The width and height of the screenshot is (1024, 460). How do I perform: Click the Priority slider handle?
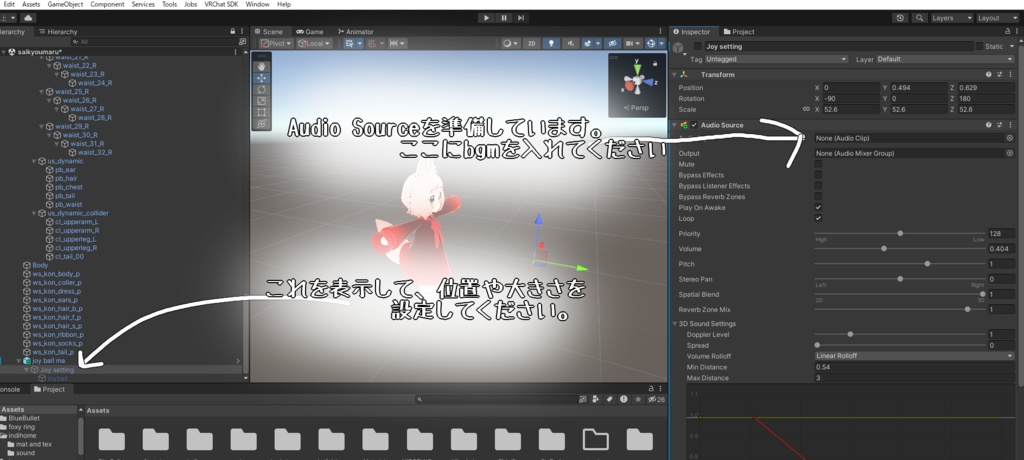(900, 233)
